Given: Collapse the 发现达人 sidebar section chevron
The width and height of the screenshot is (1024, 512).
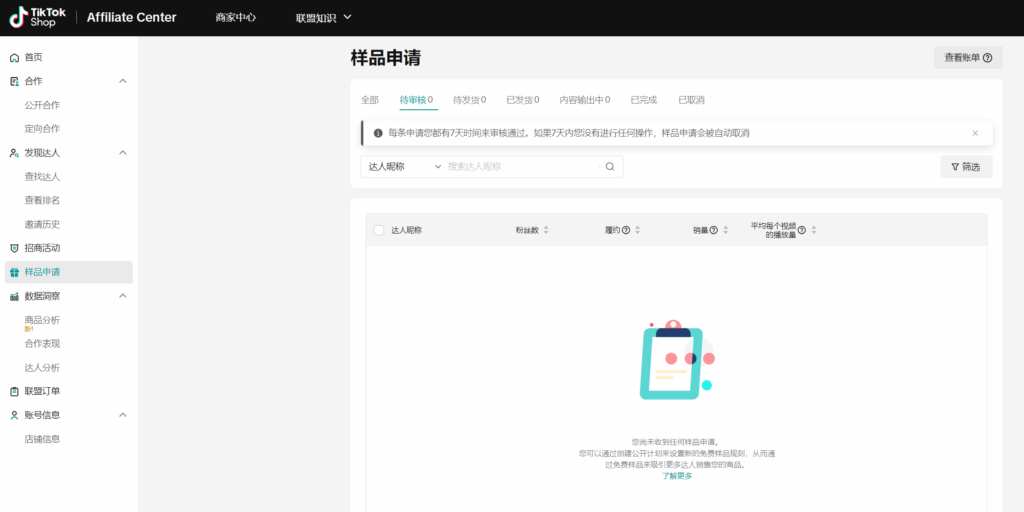Looking at the screenshot, I should tap(123, 153).
